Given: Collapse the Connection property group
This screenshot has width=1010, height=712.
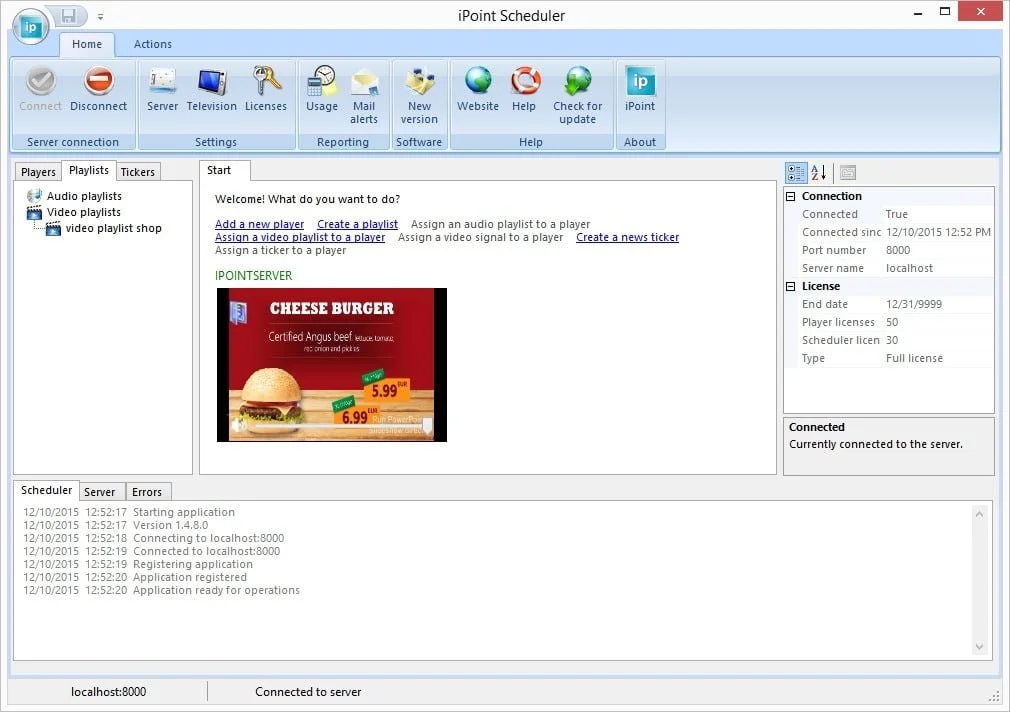Looking at the screenshot, I should 791,197.
